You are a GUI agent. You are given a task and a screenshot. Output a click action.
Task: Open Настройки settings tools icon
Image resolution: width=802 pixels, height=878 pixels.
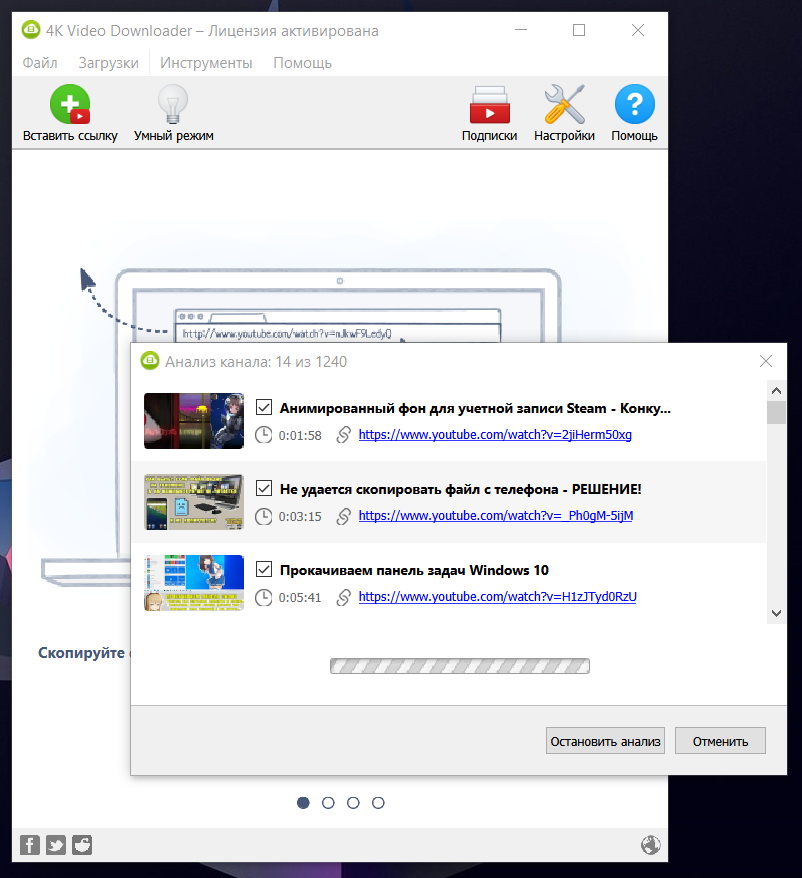coord(565,104)
